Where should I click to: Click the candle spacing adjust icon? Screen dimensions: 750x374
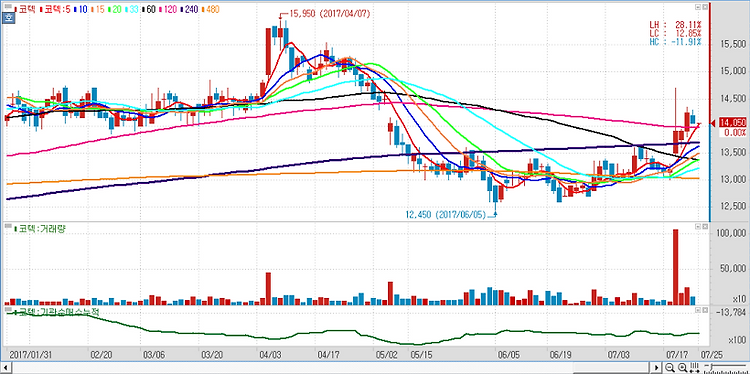[695, 367]
